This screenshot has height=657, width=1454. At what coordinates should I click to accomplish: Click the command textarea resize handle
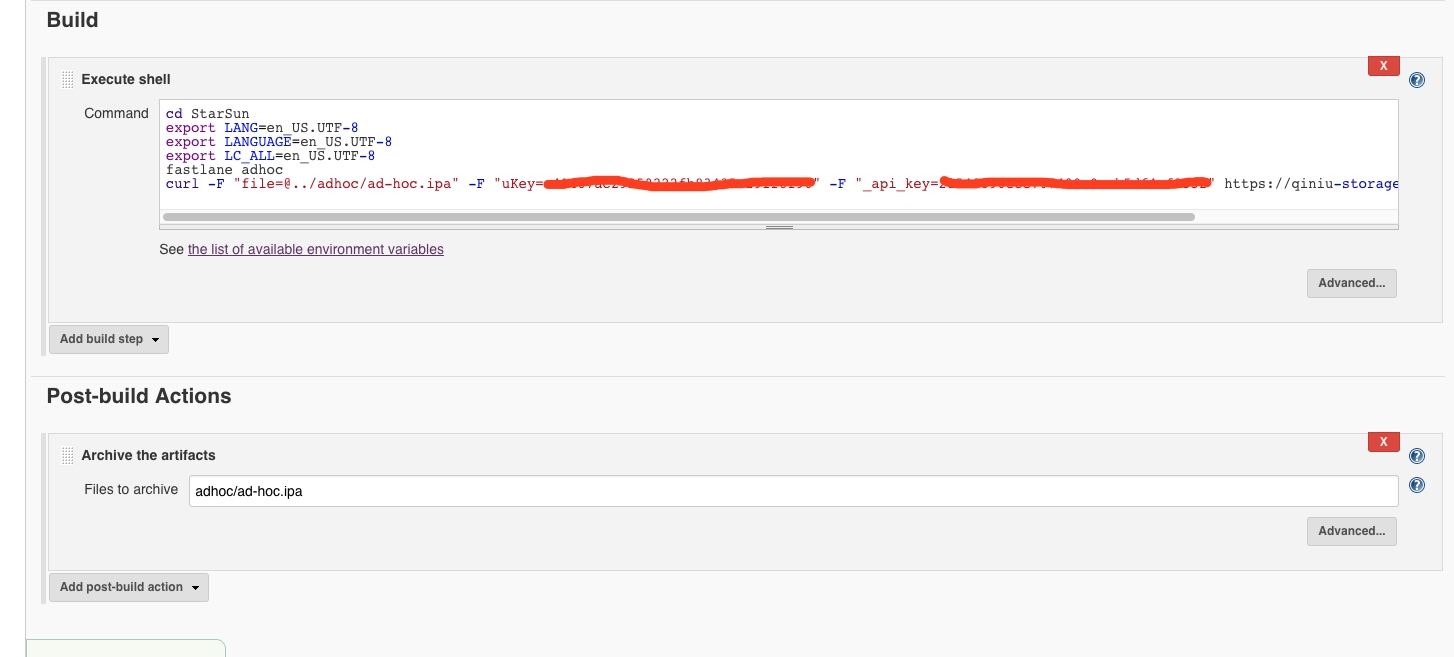click(x=778, y=227)
